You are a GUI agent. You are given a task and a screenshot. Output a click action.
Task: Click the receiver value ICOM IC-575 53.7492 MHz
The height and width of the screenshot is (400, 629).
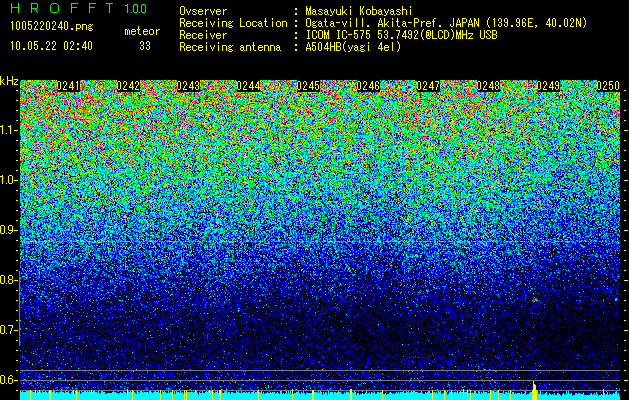click(x=401, y=35)
